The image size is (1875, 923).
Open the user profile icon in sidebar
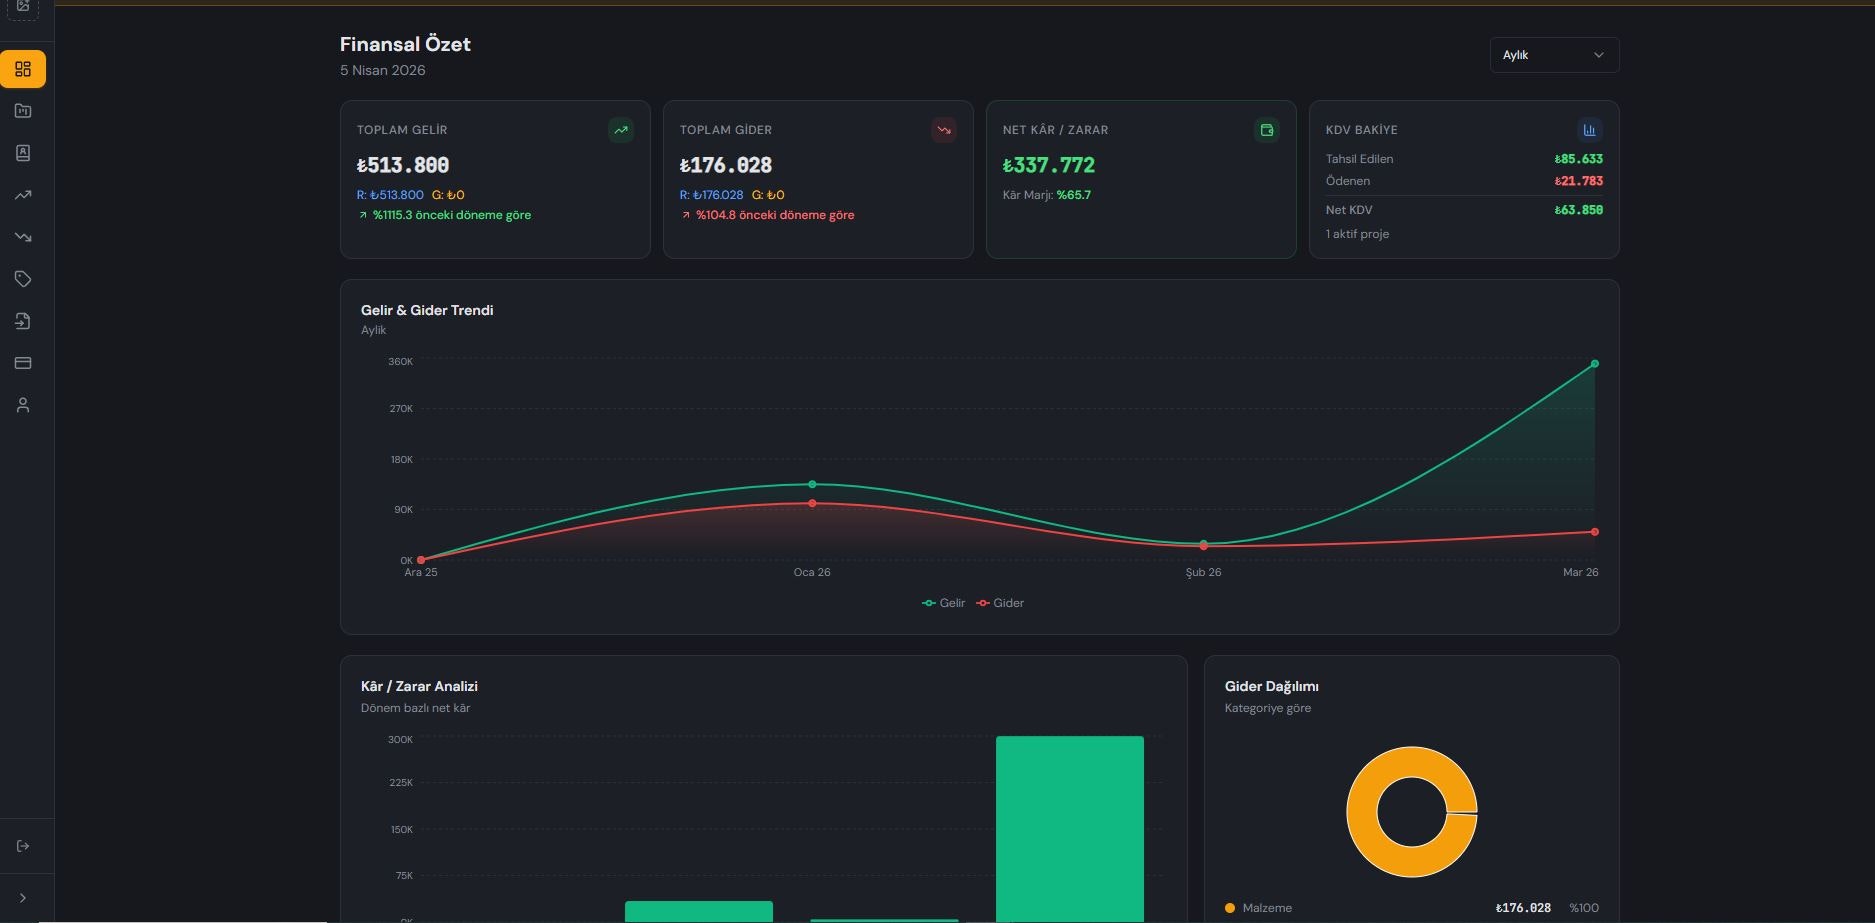pos(23,405)
